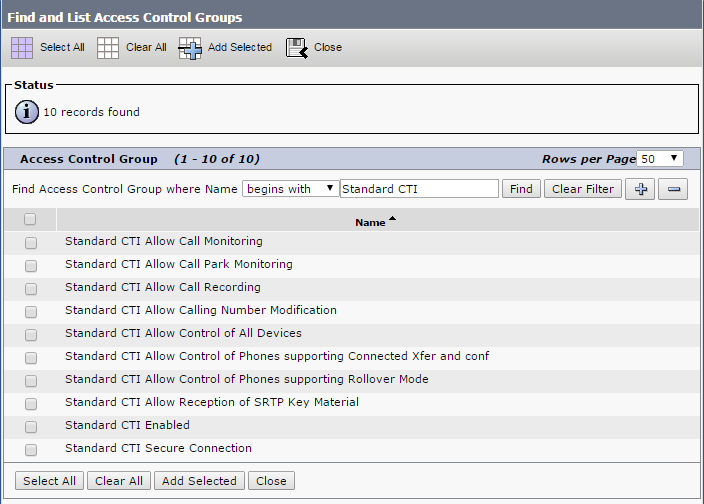
Task: Click the status information icon
Action: point(27,112)
